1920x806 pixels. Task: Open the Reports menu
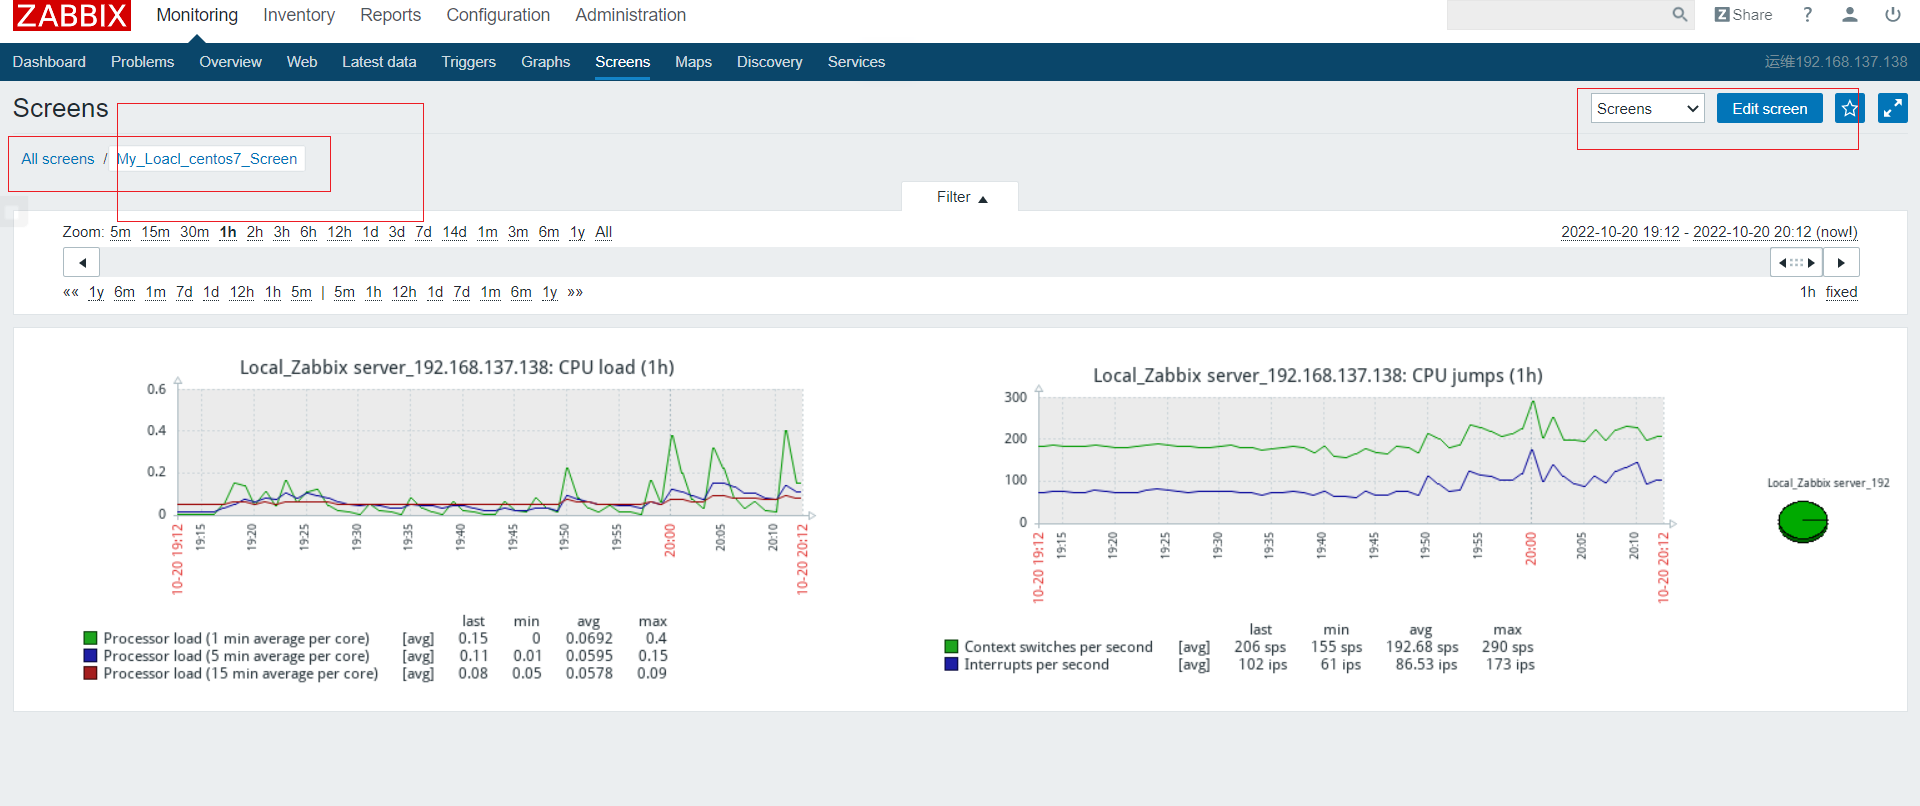click(x=390, y=15)
